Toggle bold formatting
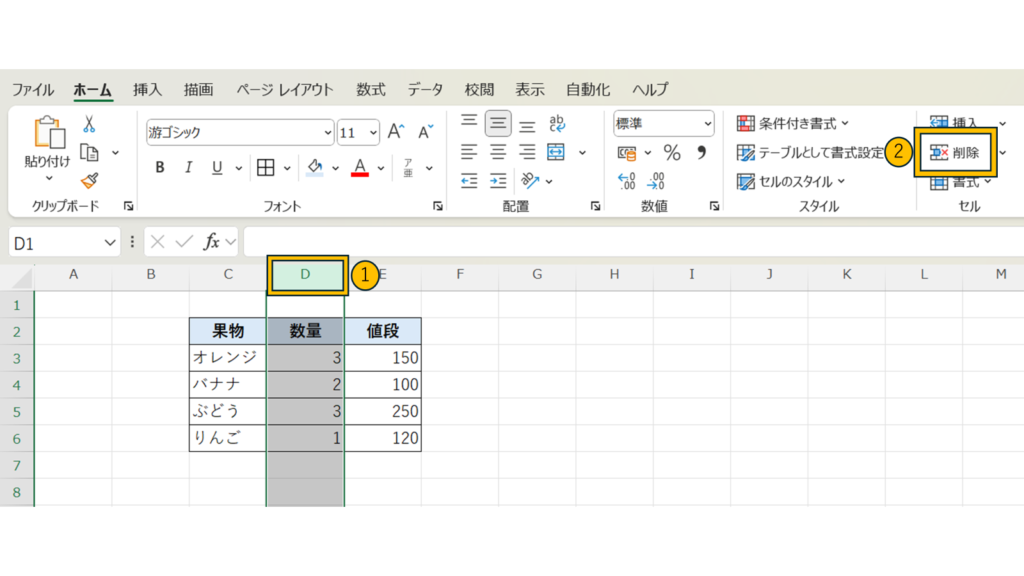1024x576 pixels. (x=160, y=167)
